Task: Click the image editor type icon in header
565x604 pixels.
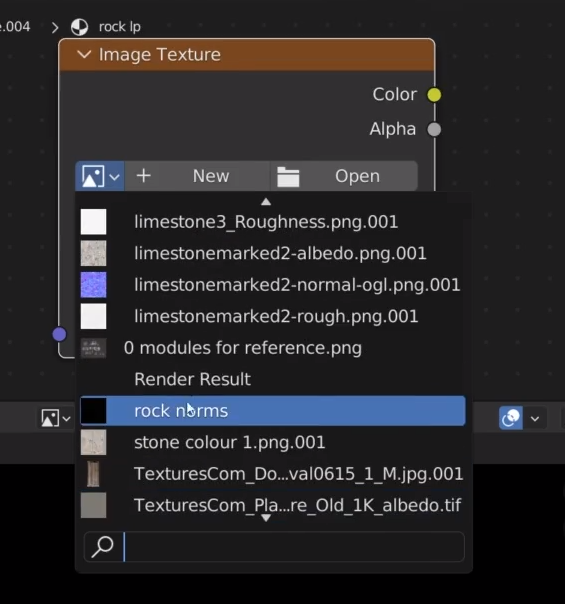Action: click(x=50, y=418)
